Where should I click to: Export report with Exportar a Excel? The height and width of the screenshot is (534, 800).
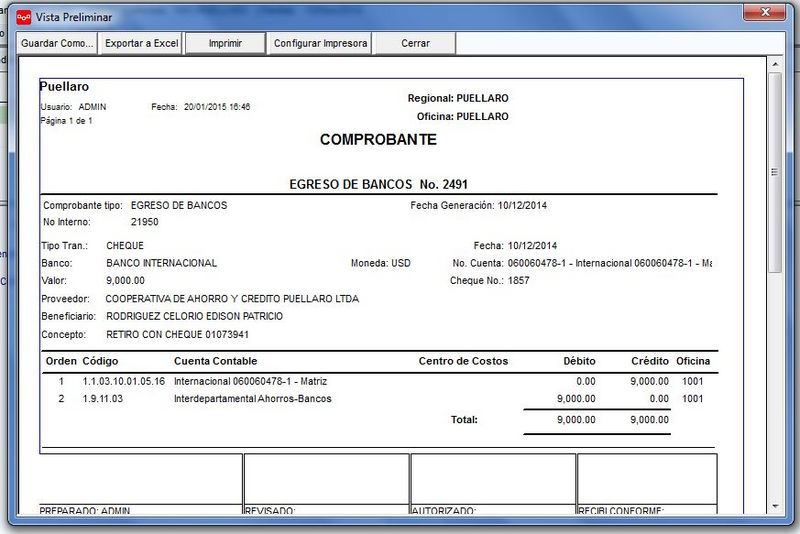141,43
